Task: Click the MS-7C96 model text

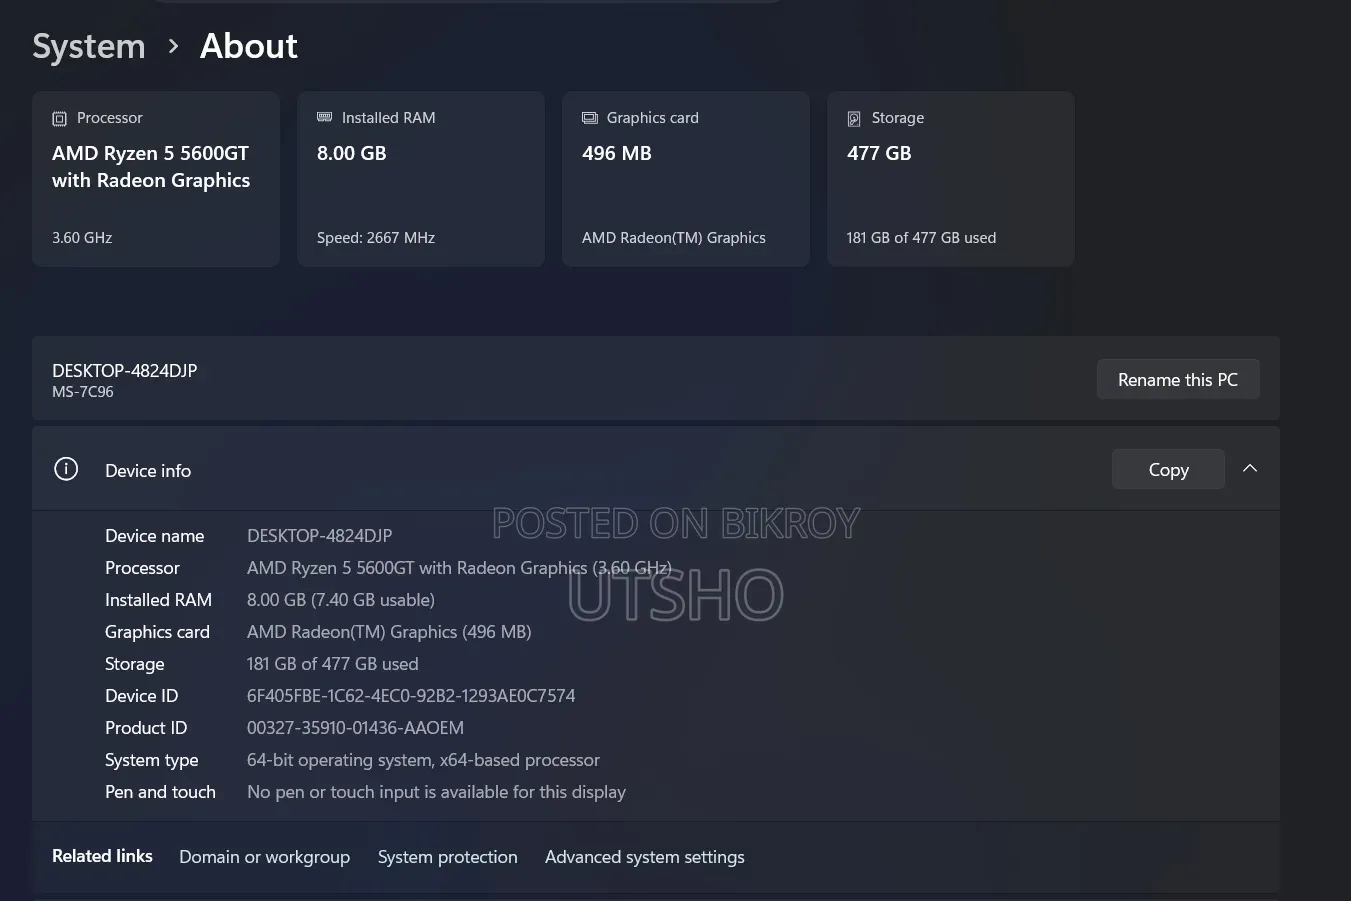Action: coord(83,392)
